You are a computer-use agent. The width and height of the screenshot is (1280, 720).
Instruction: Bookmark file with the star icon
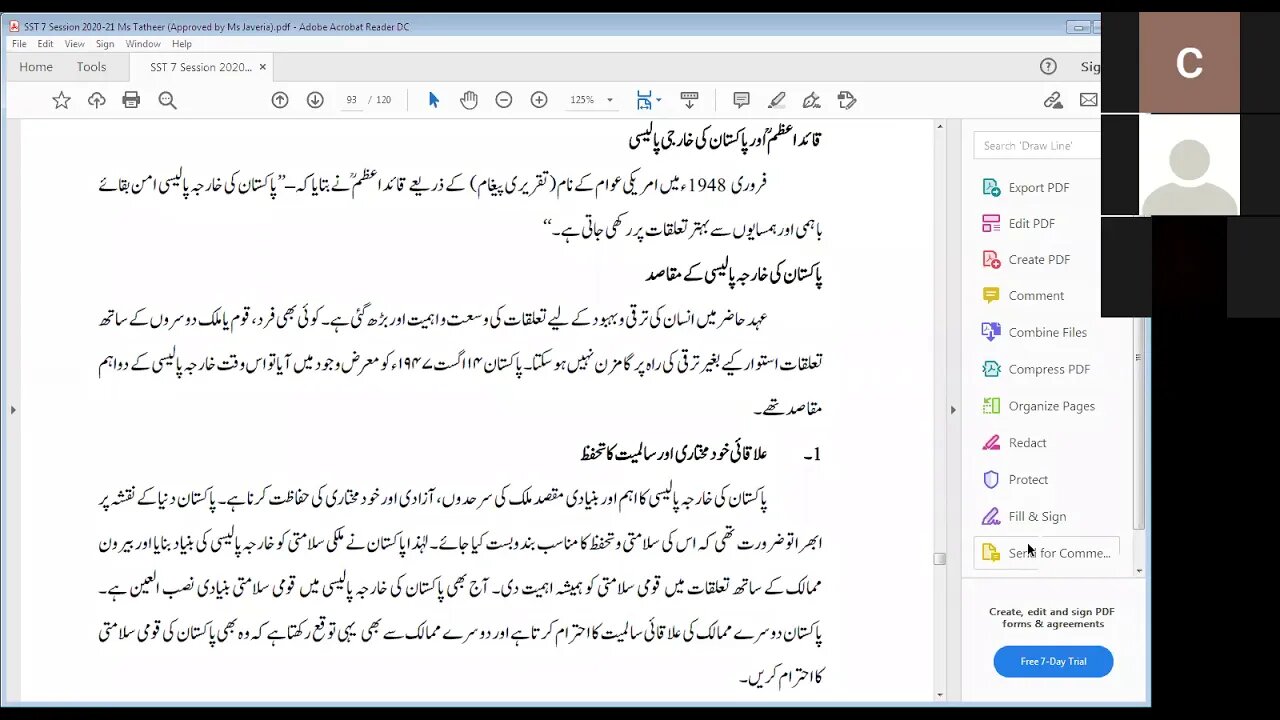(x=61, y=100)
